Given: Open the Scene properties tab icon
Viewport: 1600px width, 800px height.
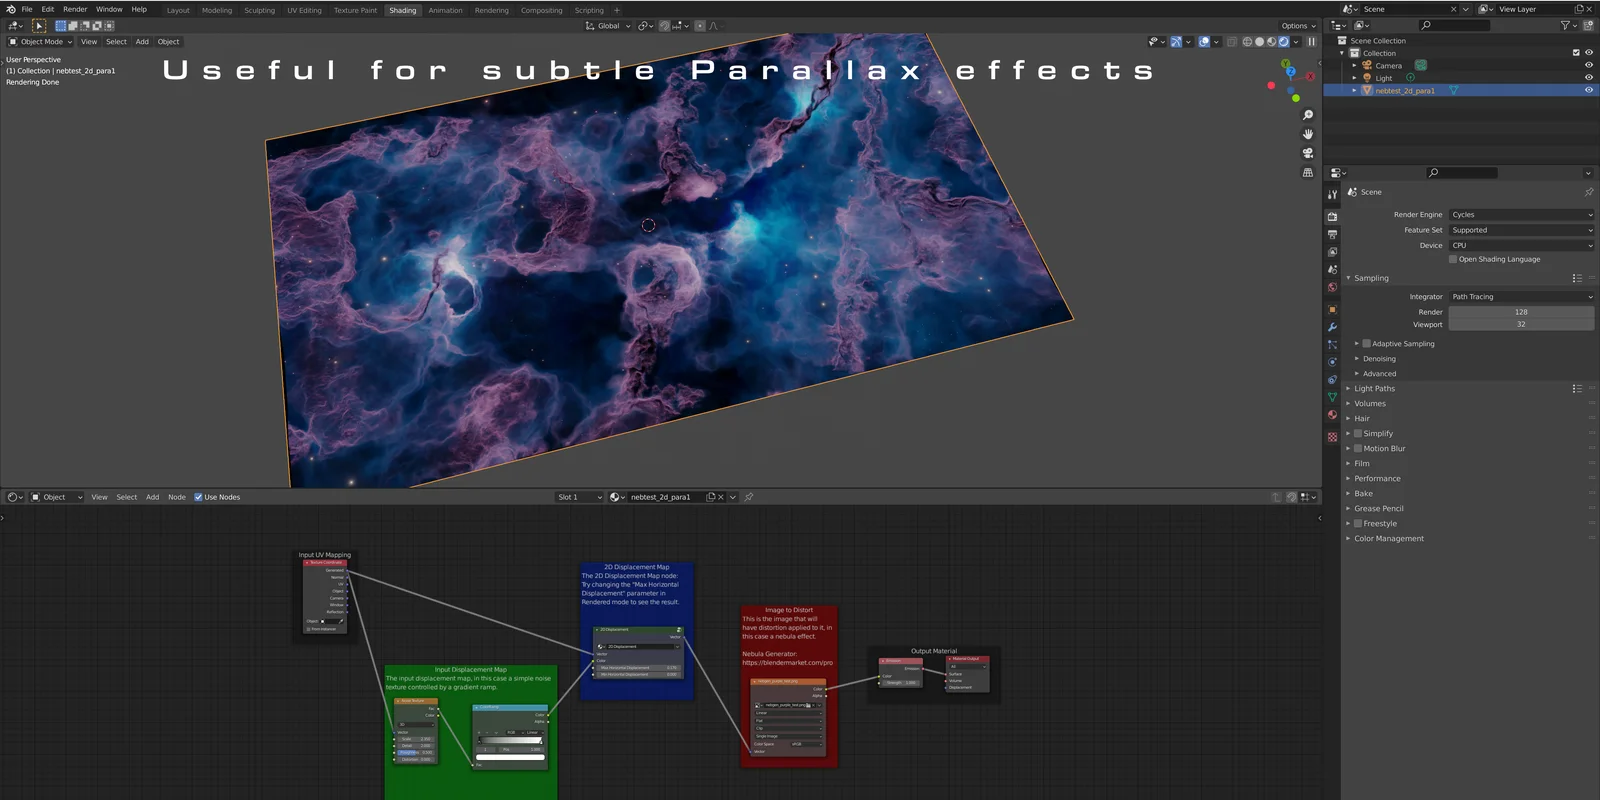Looking at the screenshot, I should click(x=1332, y=270).
